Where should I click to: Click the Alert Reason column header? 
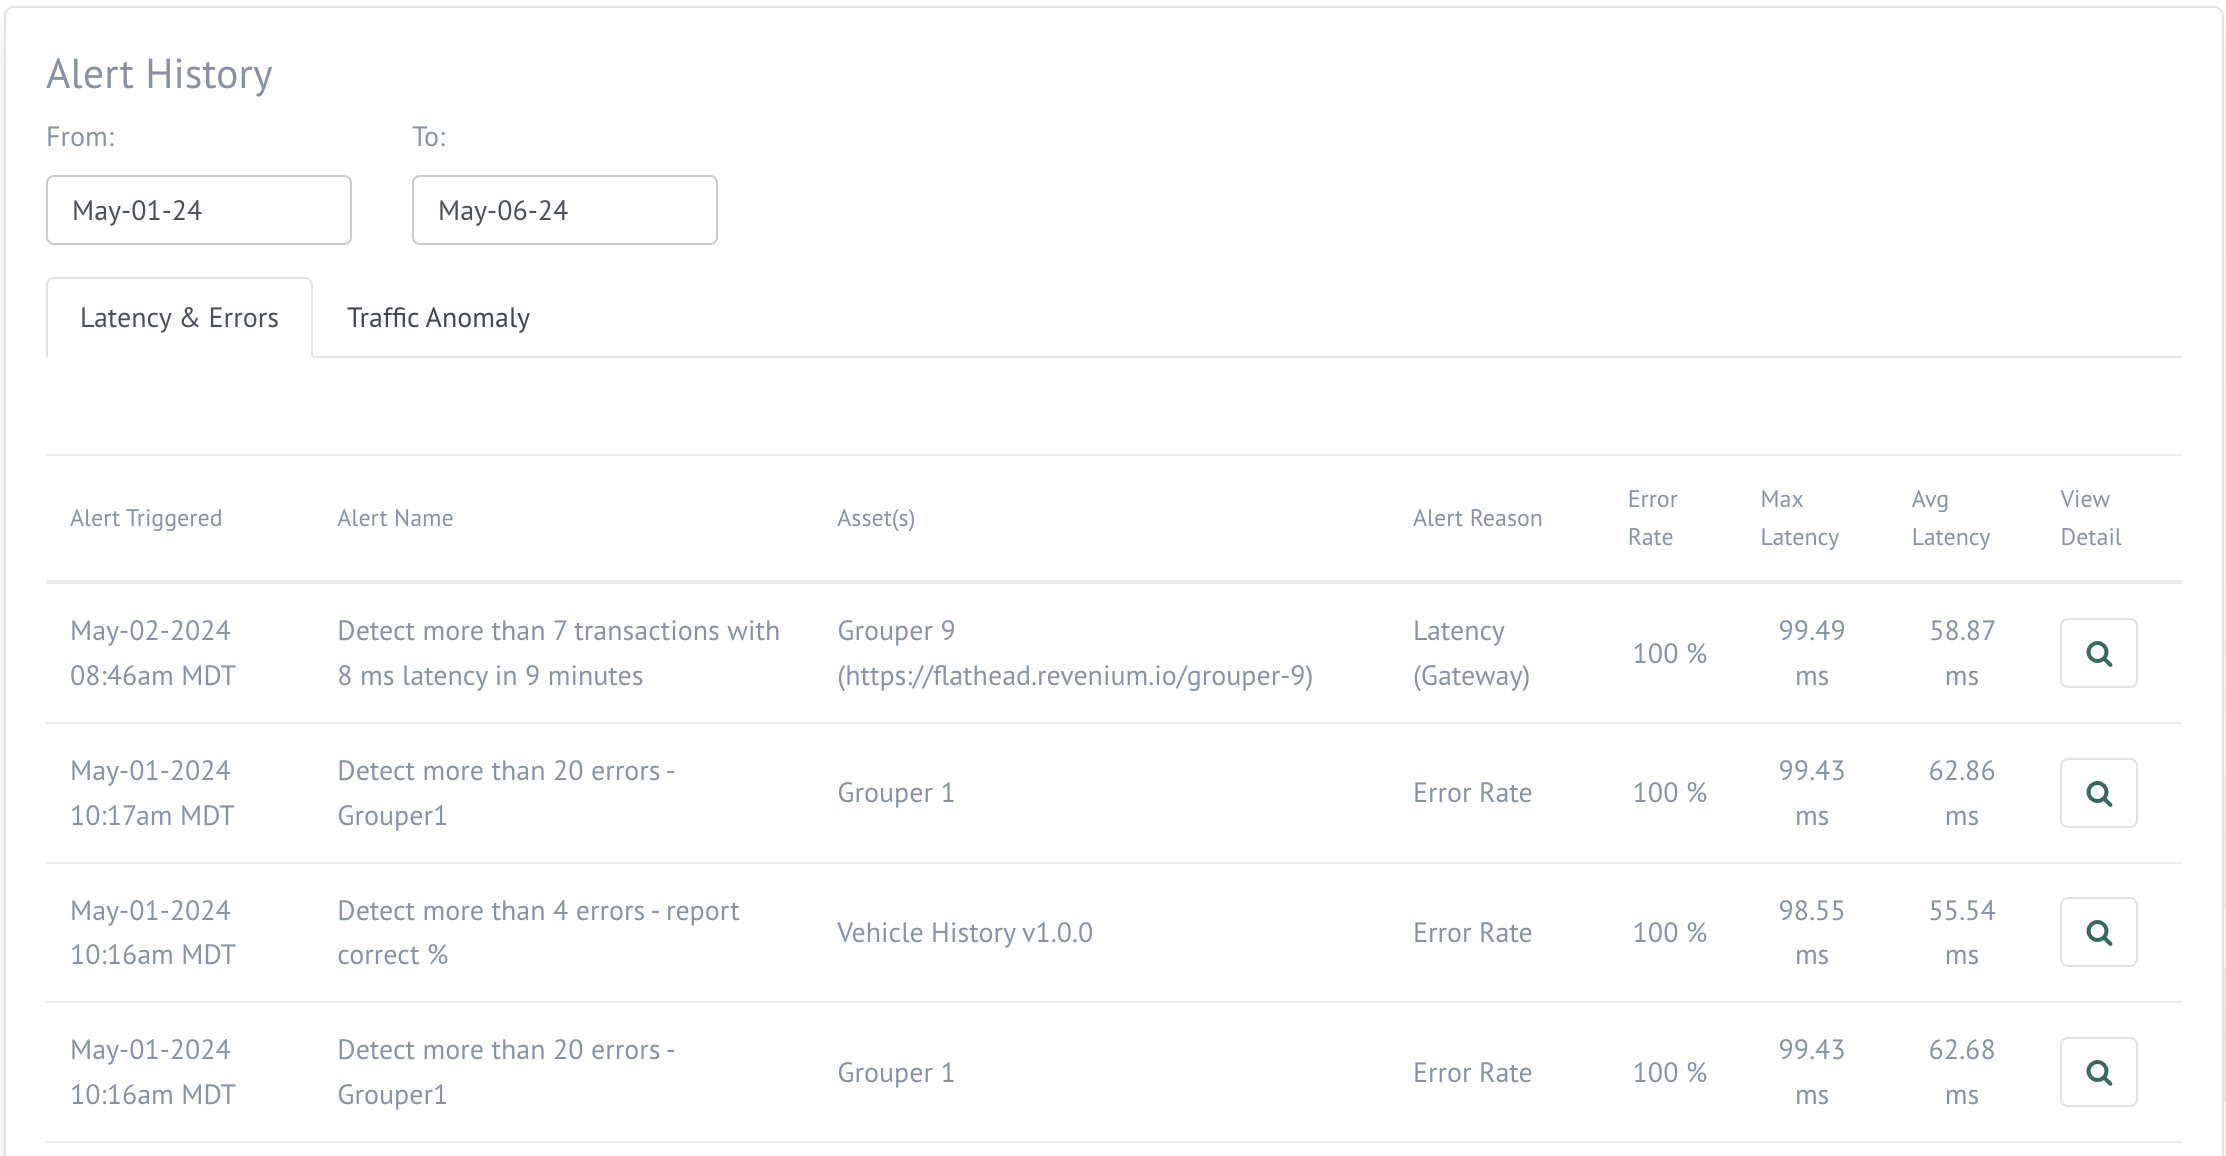click(x=1477, y=518)
